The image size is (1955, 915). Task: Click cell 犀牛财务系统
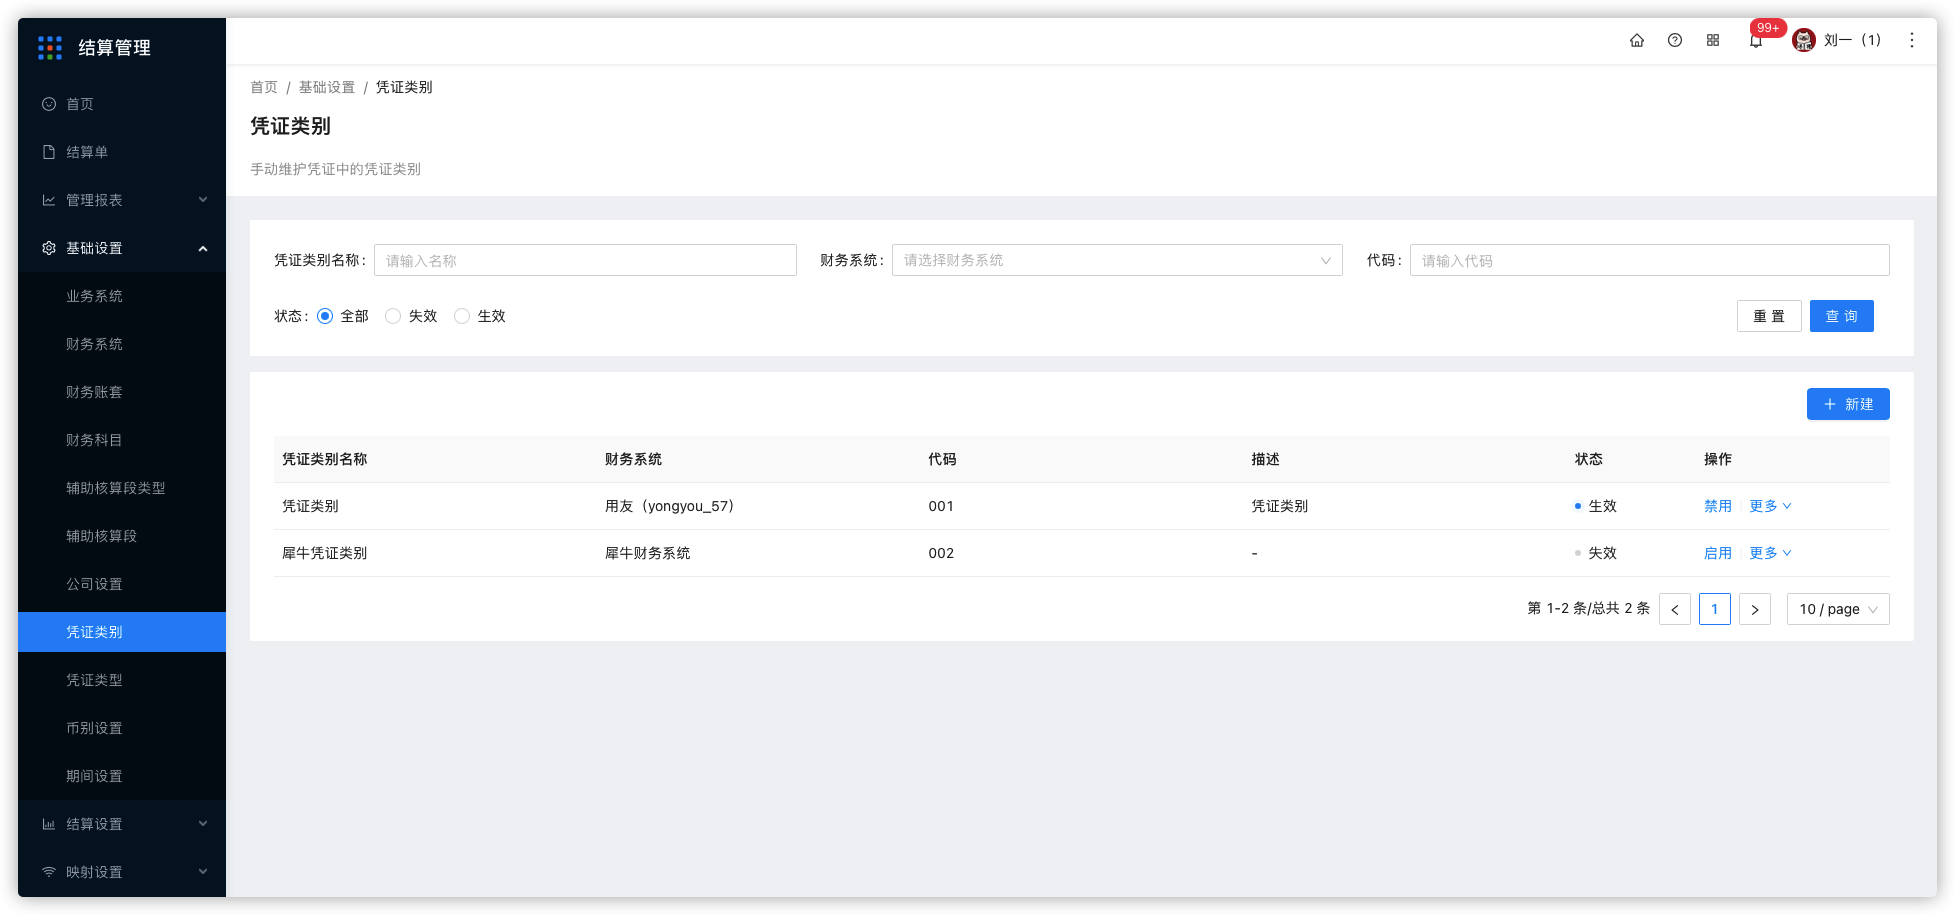click(647, 553)
